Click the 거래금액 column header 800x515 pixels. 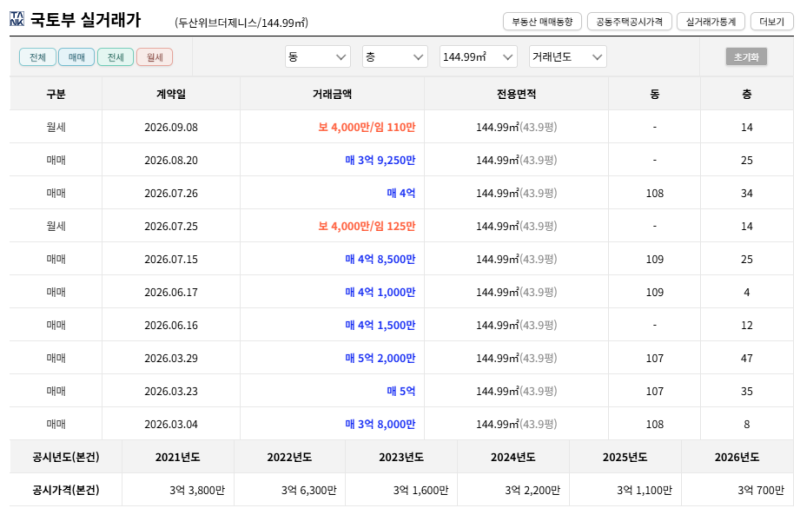[x=332, y=94]
